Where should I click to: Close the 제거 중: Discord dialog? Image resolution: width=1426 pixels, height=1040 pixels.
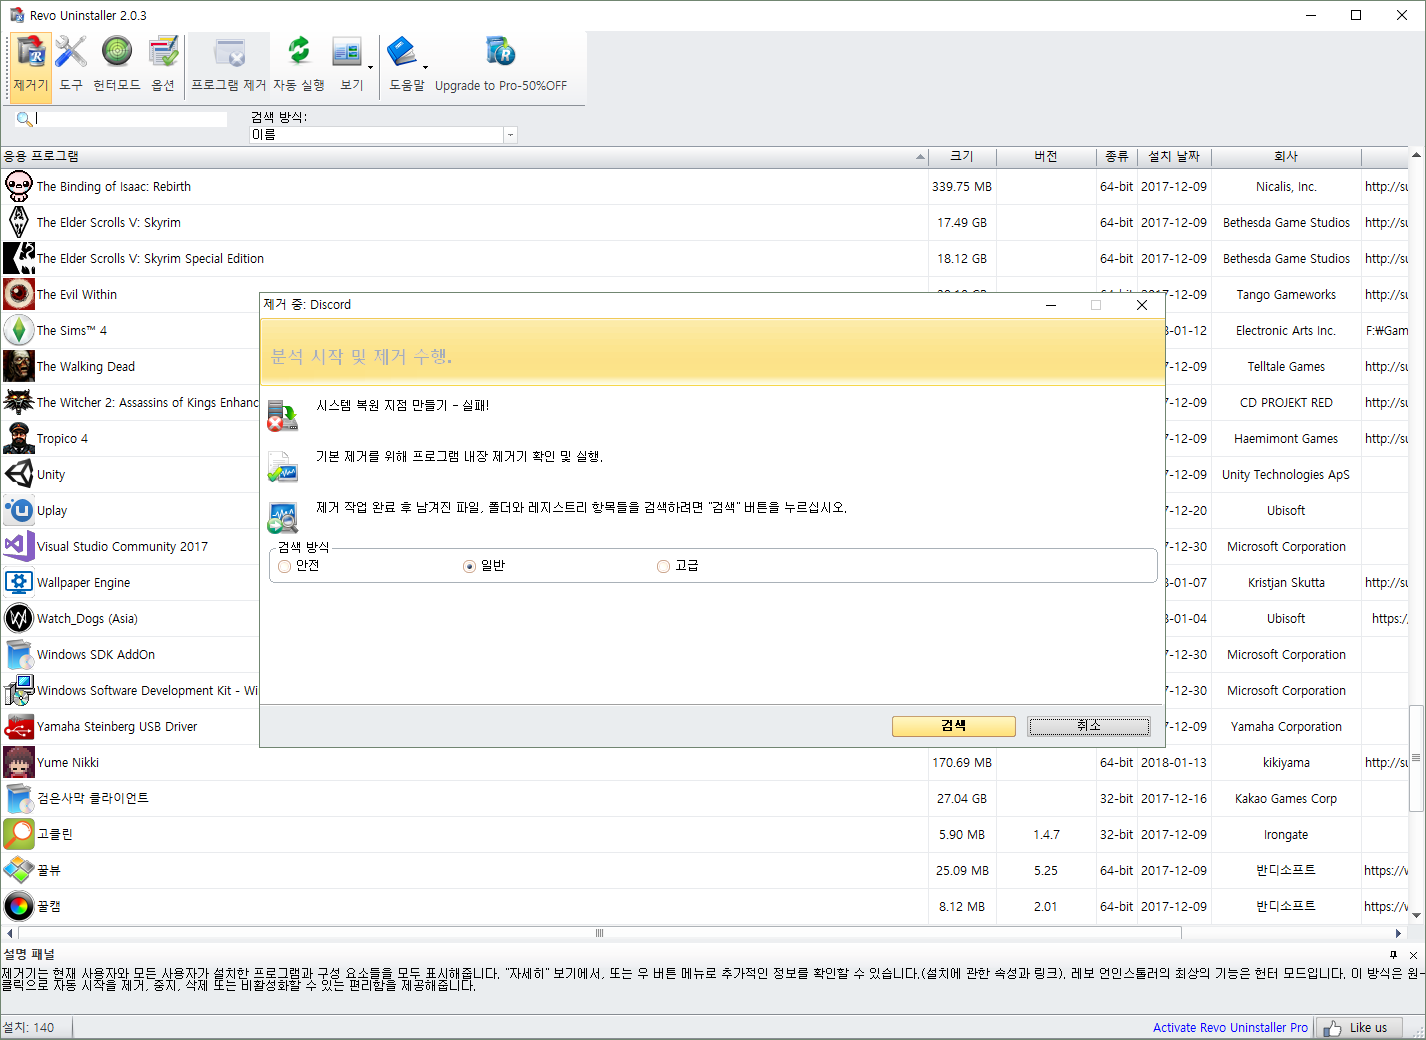click(x=1142, y=305)
